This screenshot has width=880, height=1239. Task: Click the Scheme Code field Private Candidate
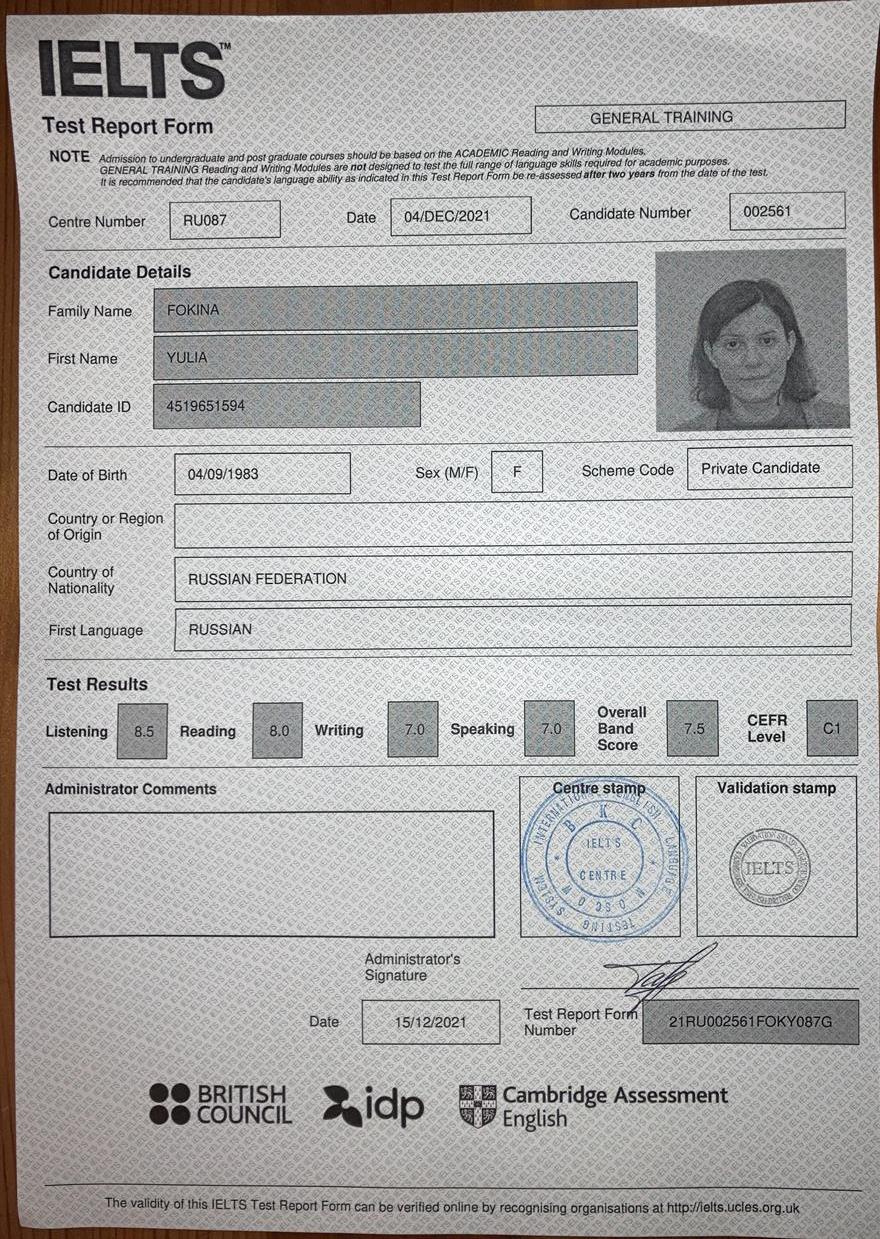tap(770, 467)
